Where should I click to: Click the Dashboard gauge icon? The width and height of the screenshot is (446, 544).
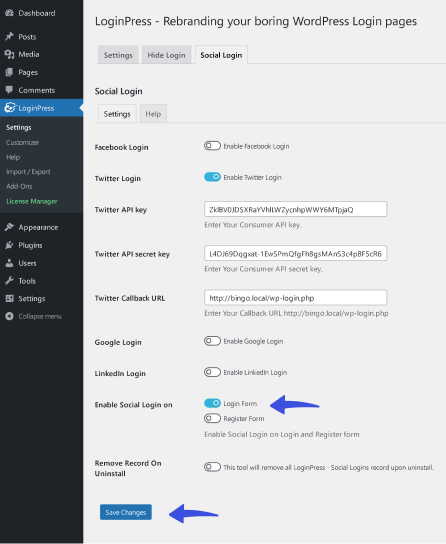pyautogui.click(x=9, y=13)
